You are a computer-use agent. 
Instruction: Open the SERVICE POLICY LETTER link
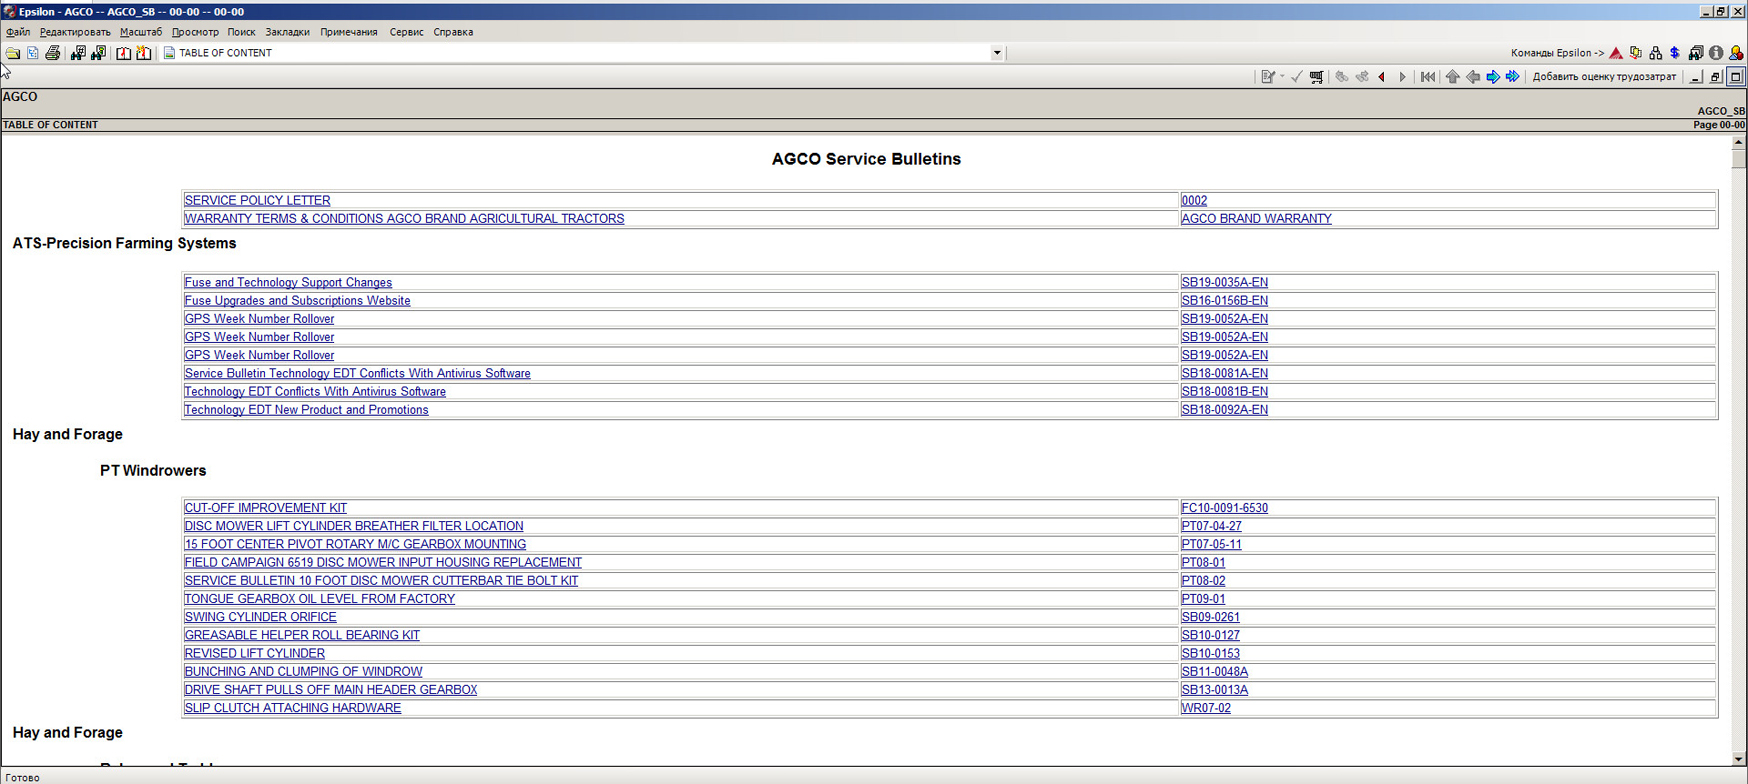tap(257, 200)
